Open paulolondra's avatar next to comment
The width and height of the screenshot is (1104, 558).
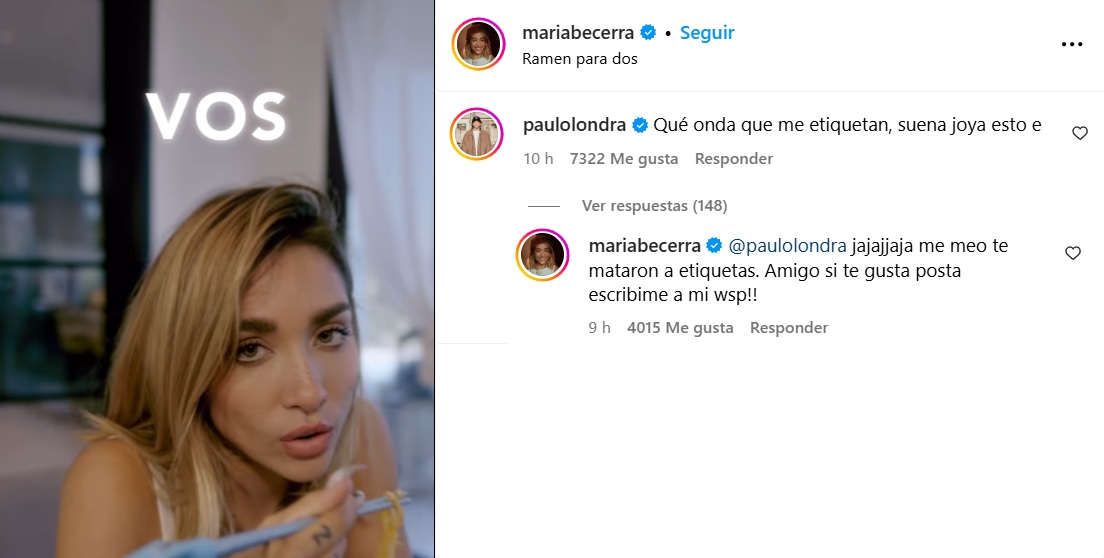tap(478, 134)
